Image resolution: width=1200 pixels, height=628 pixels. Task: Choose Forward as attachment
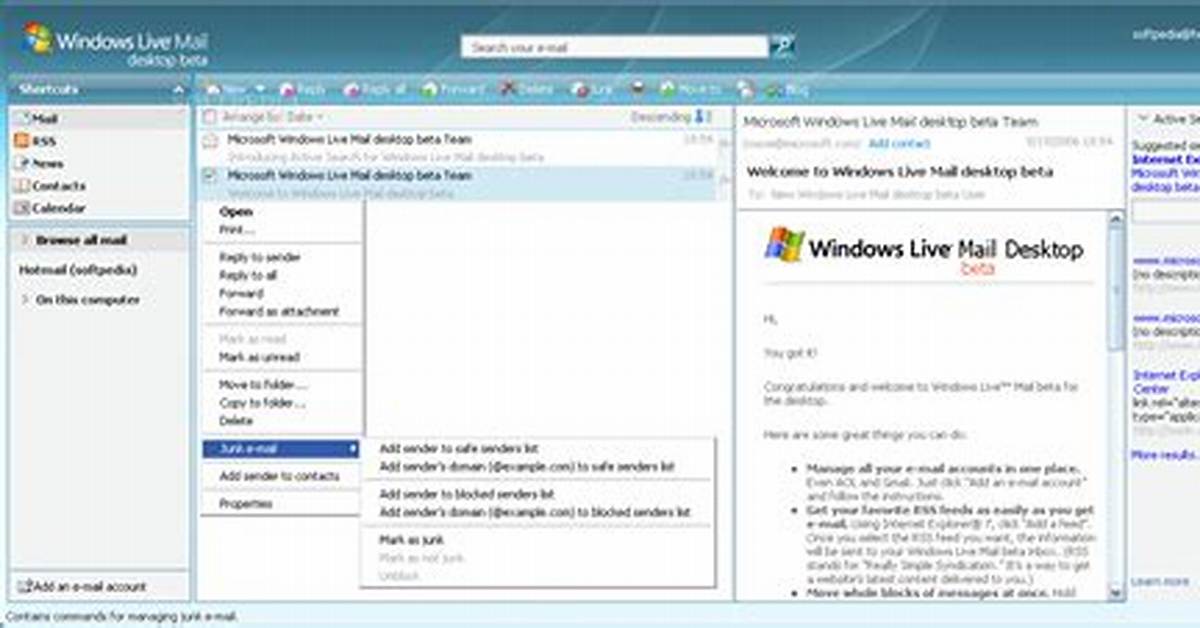(279, 312)
